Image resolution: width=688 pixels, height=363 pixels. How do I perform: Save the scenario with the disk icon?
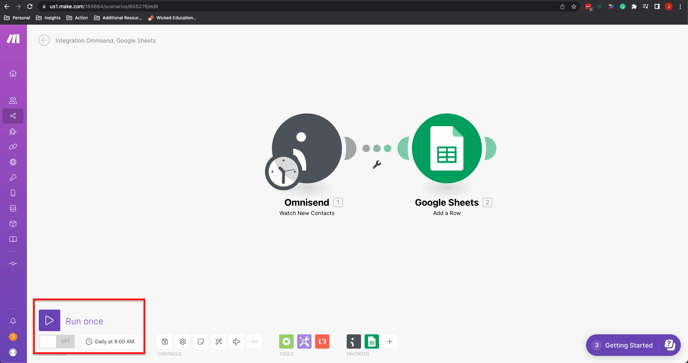coord(165,341)
